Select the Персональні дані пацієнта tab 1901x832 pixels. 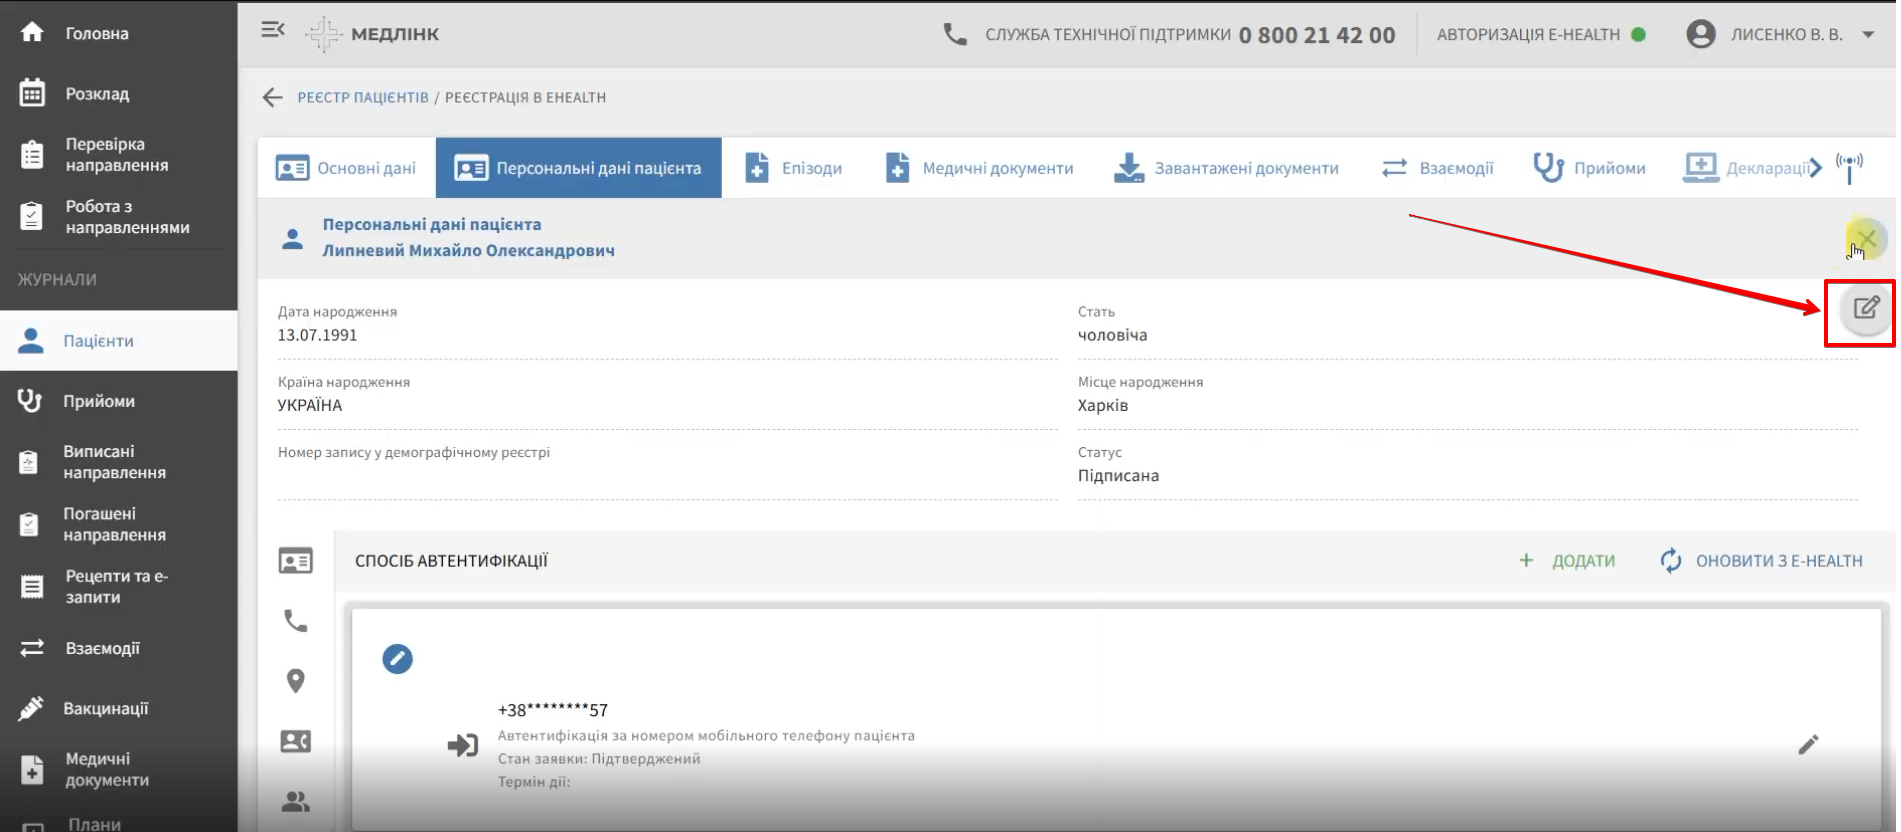pyautogui.click(x=579, y=168)
